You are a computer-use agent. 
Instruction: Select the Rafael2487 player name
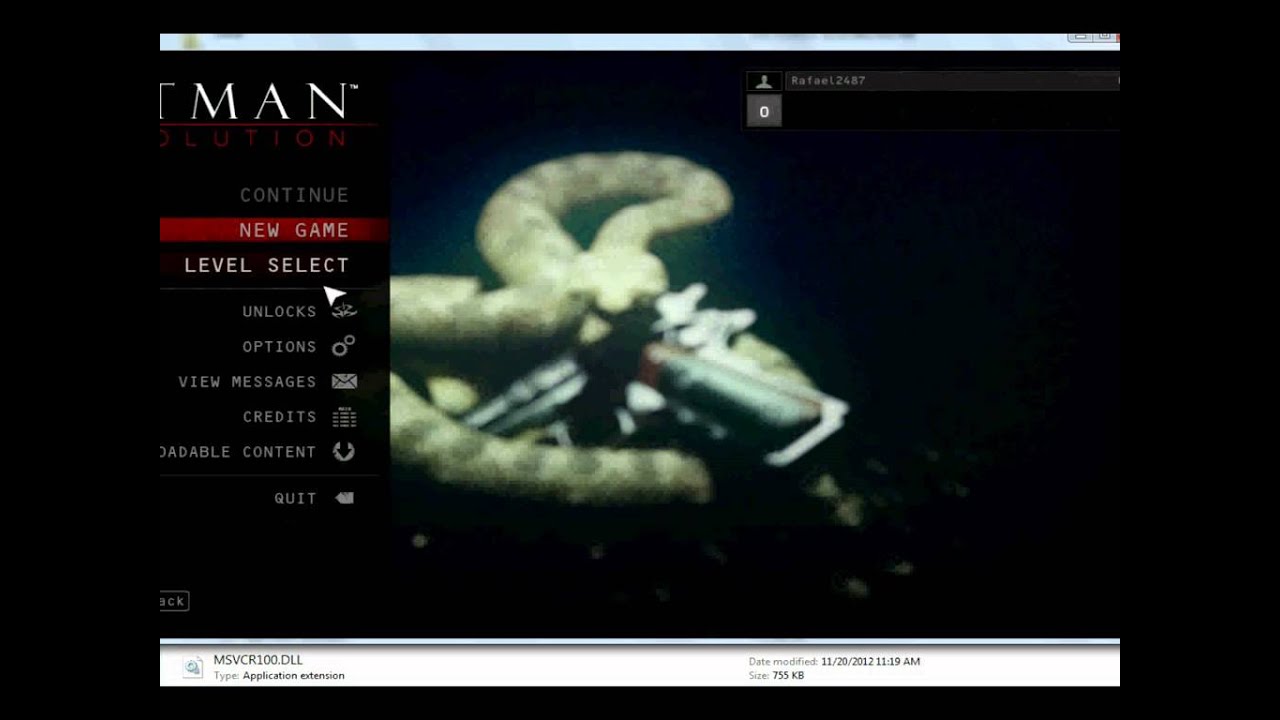[828, 81]
